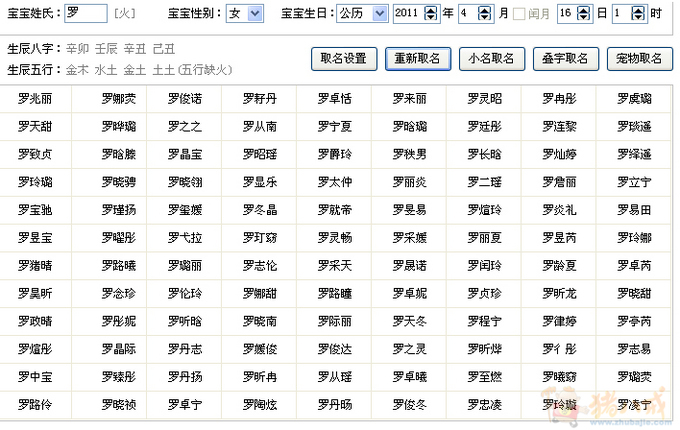Image resolution: width=680 pixels, height=430 pixels.
Task: Select the name 罗亭芮
Action: (x=634, y=322)
